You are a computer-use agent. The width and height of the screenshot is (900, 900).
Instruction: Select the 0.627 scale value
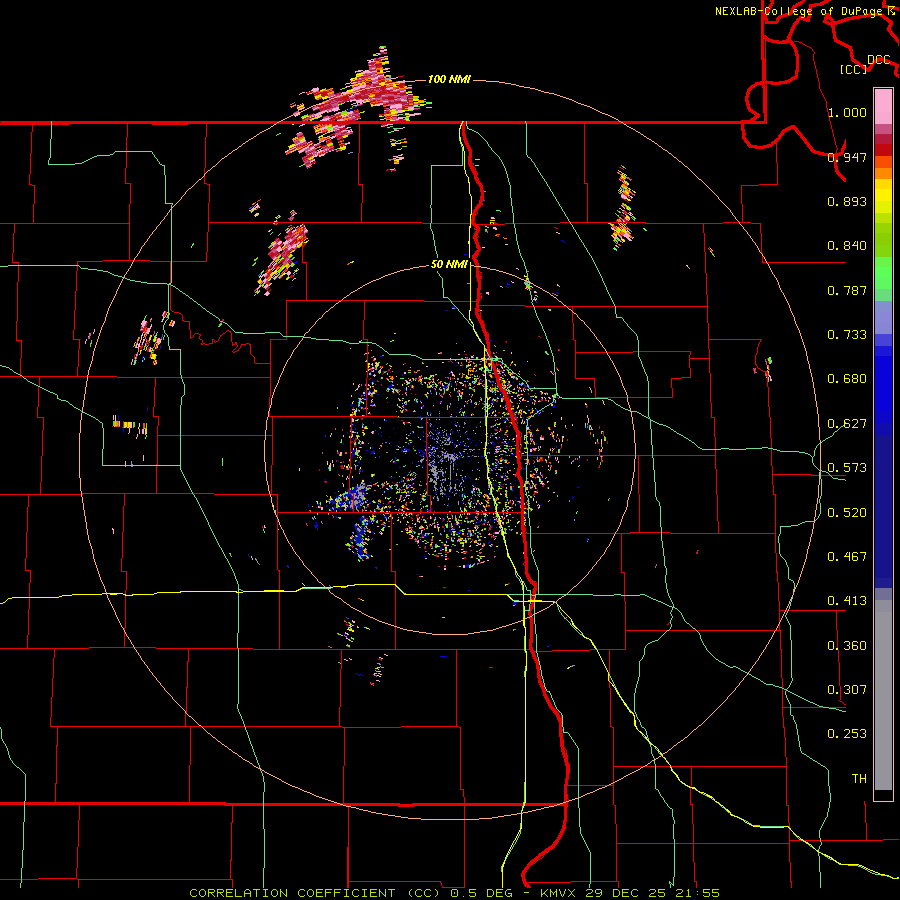pos(847,424)
